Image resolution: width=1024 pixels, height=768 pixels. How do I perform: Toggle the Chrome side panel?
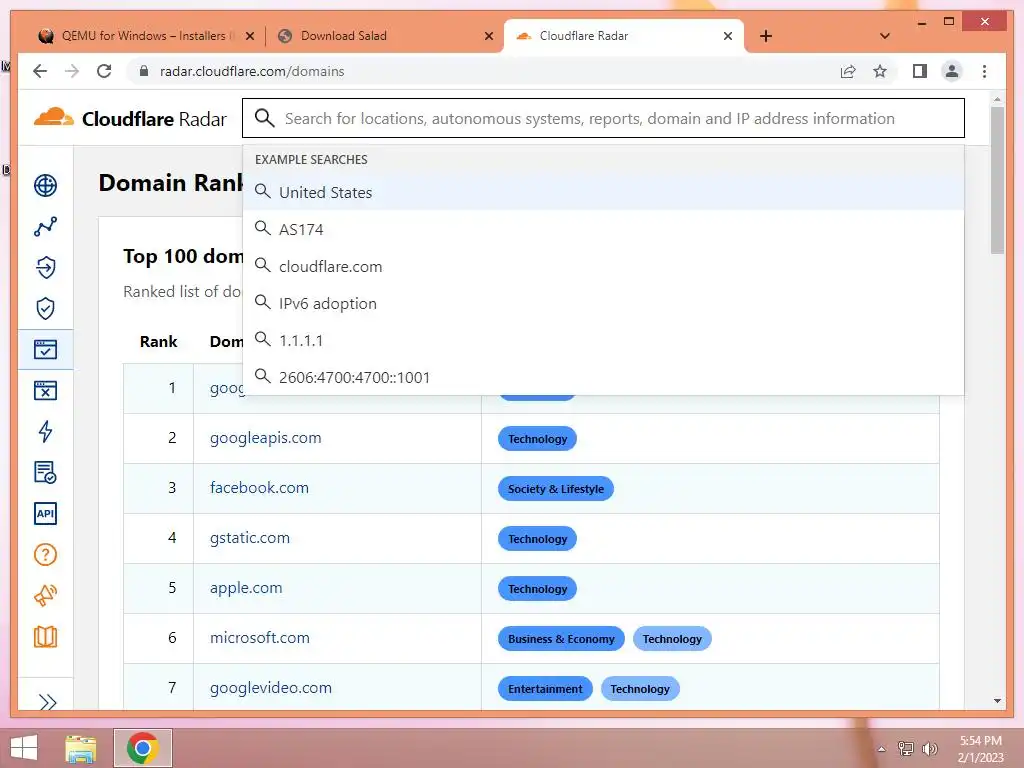(x=920, y=71)
